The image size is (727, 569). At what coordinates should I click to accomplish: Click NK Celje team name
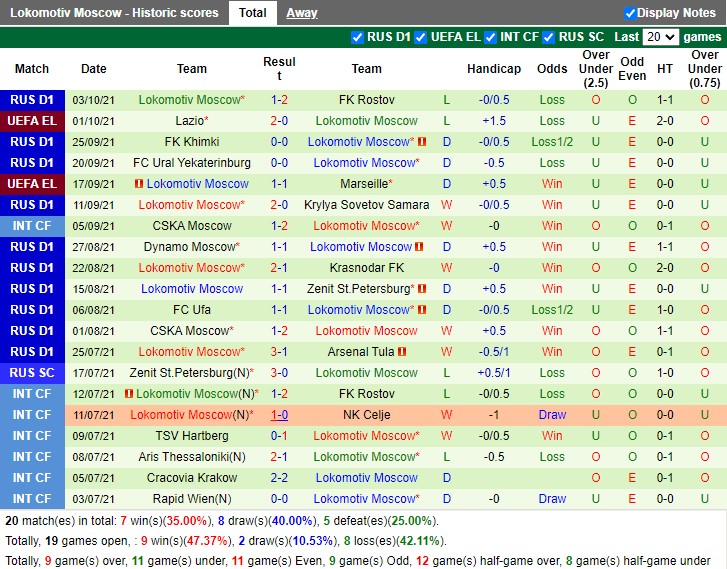point(366,415)
